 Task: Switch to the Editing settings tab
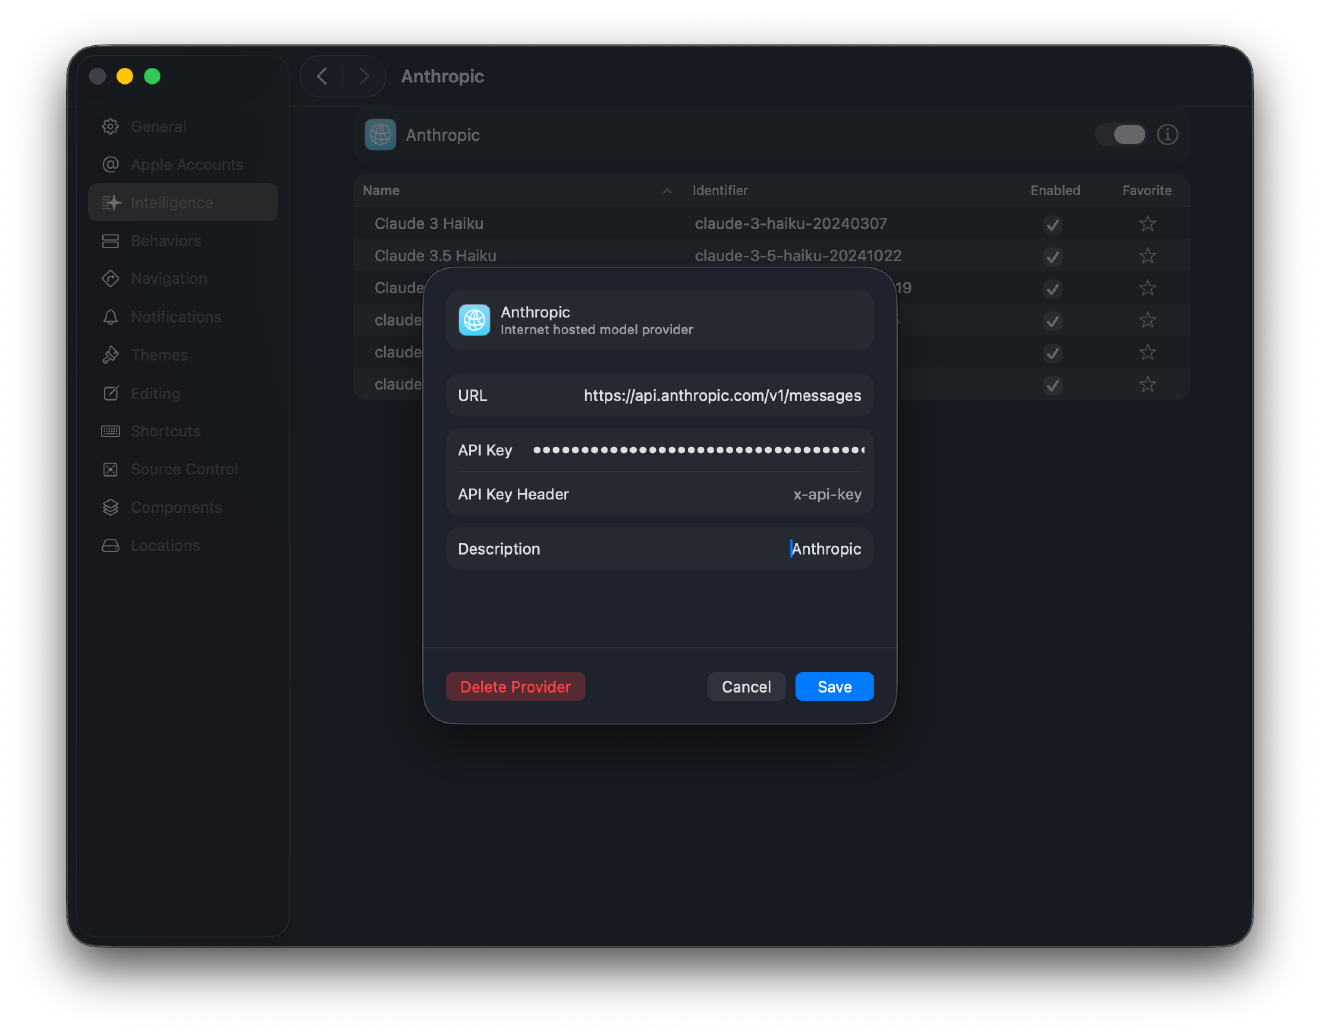coord(155,393)
